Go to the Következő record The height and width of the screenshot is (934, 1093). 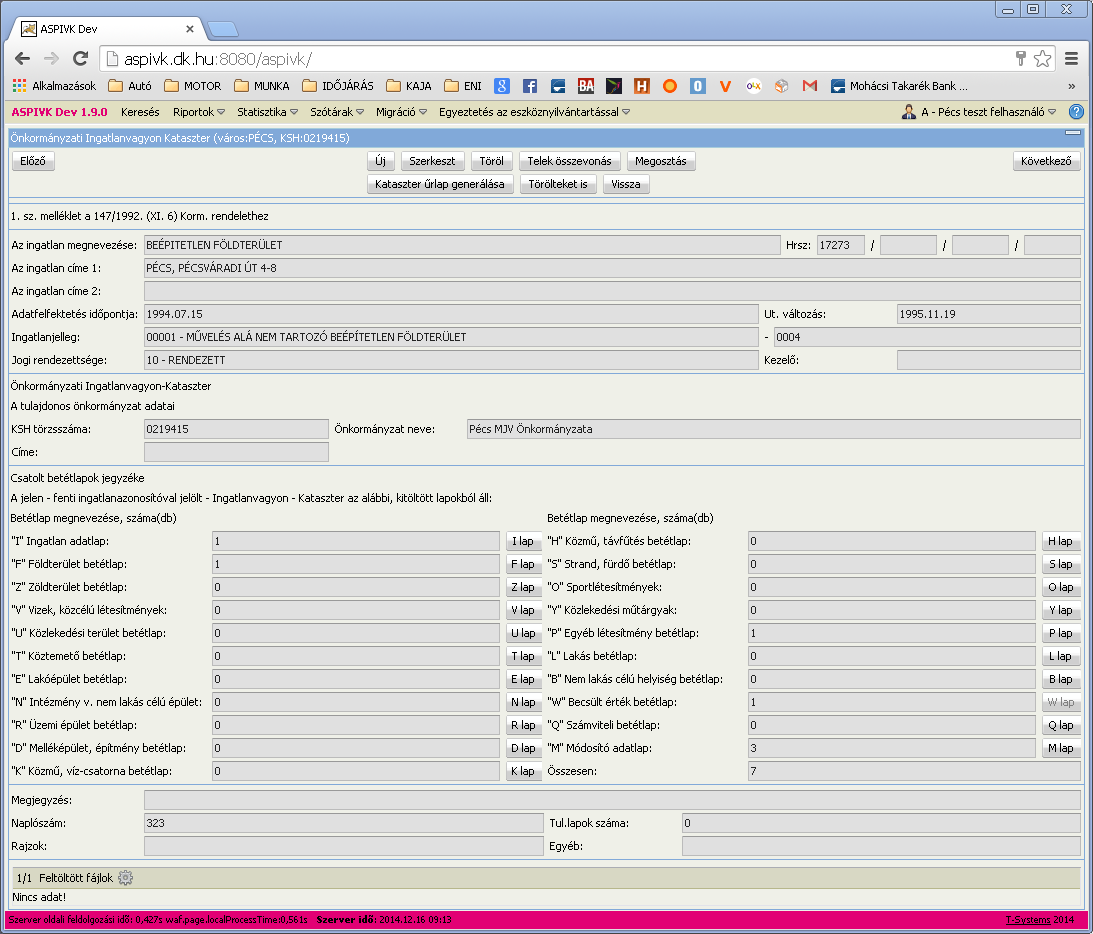pos(1046,161)
